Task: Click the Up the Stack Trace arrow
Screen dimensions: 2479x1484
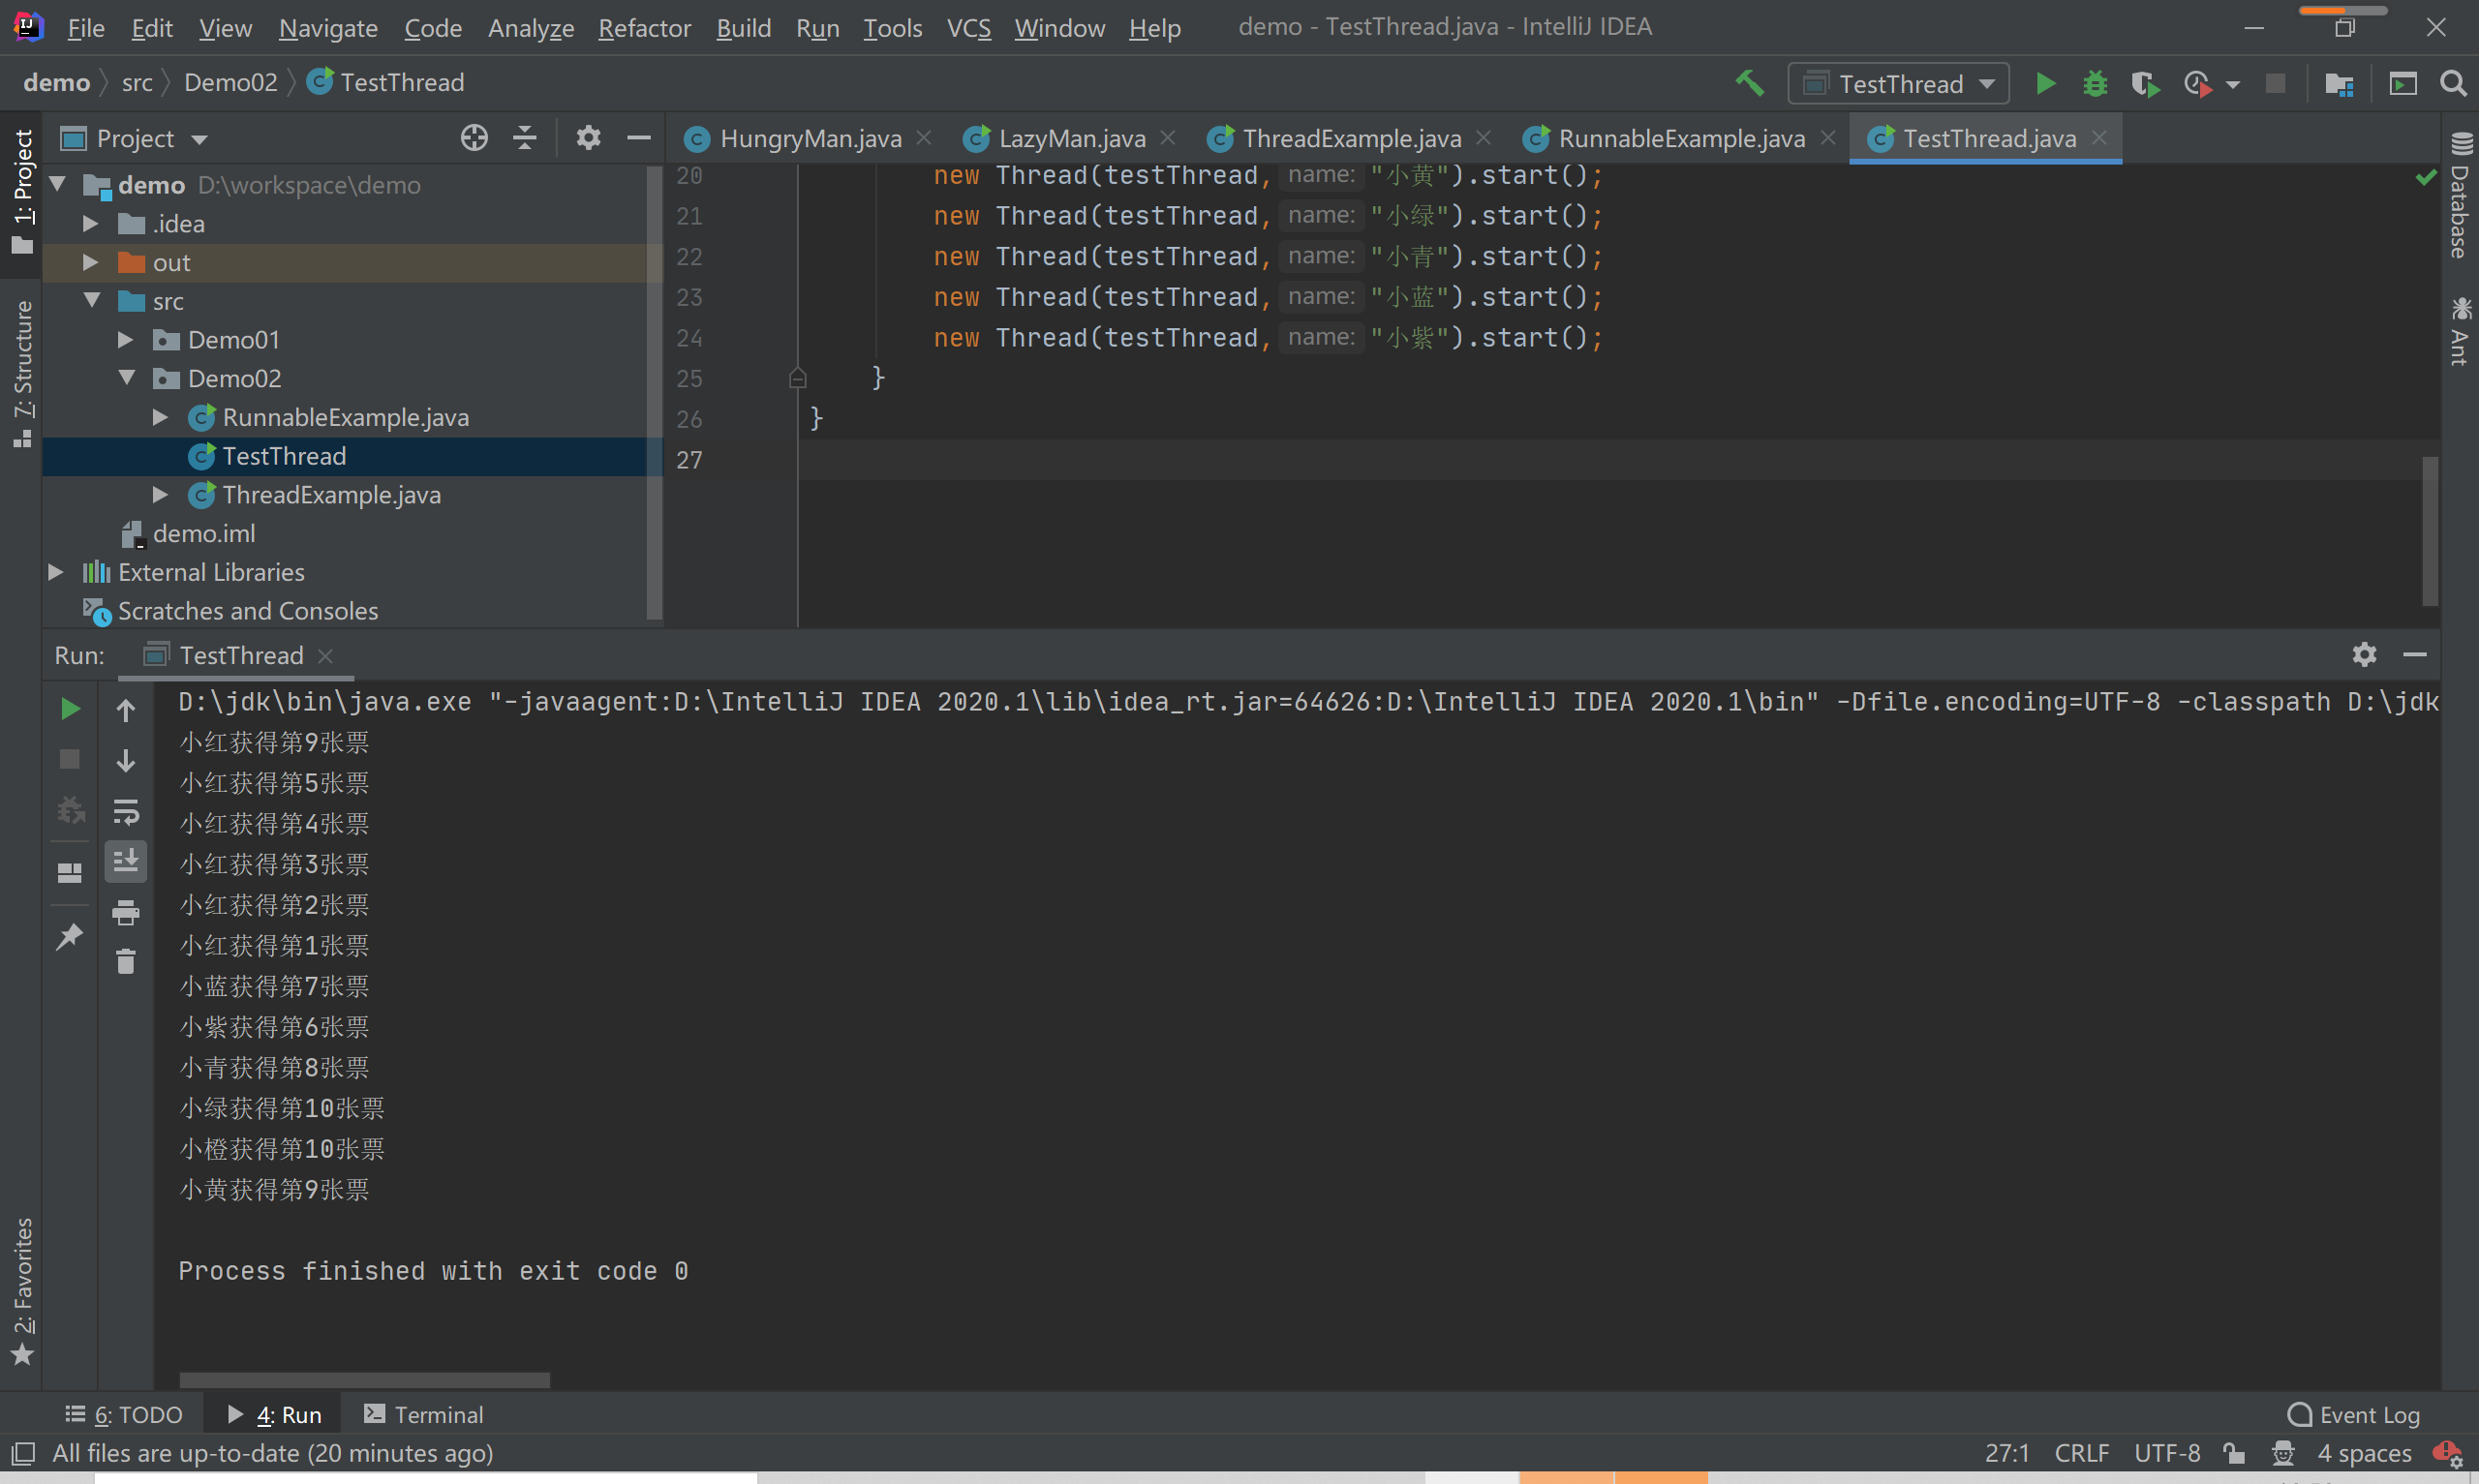Action: [126, 710]
